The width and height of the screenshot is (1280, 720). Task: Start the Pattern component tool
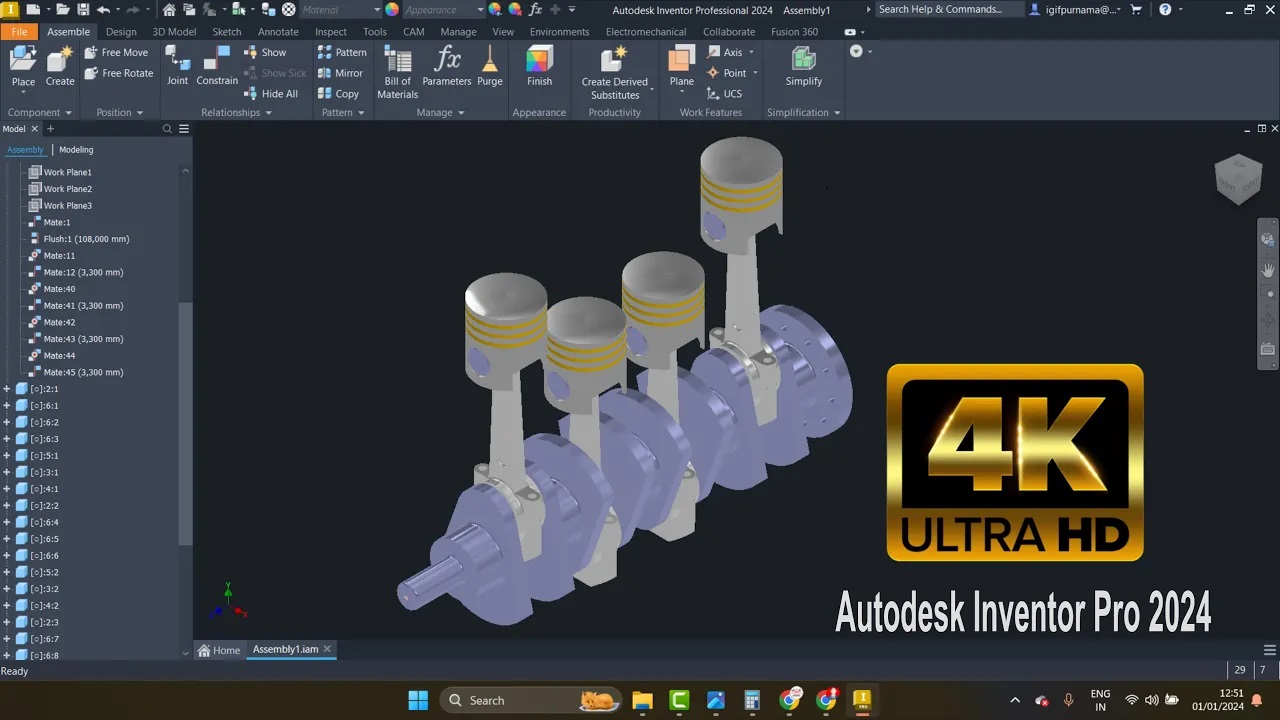coord(342,52)
